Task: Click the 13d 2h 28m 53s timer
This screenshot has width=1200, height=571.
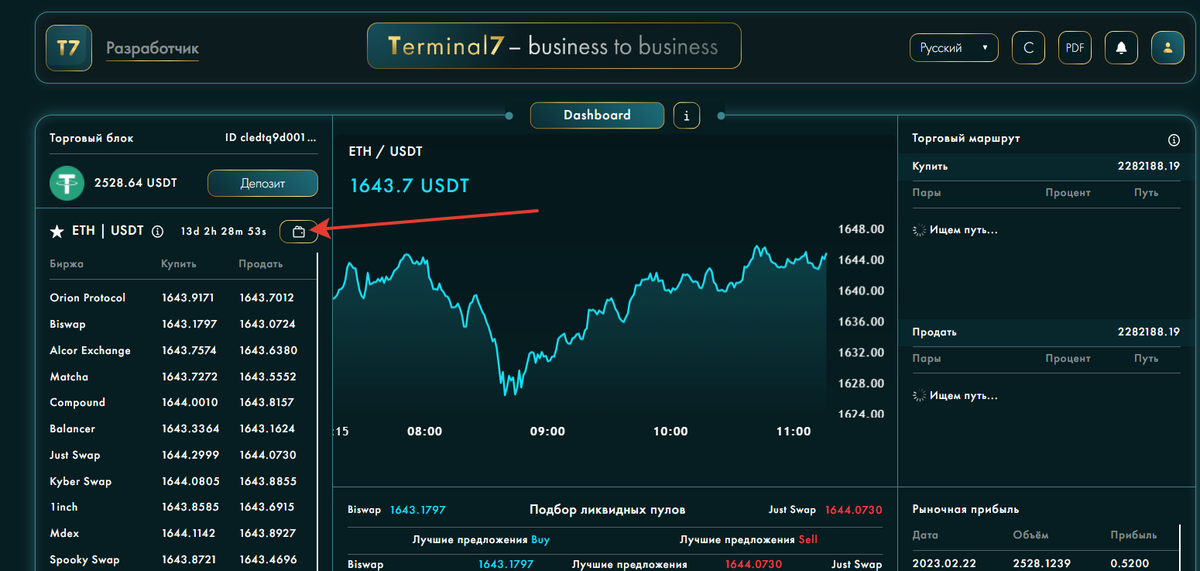Action: (x=223, y=232)
